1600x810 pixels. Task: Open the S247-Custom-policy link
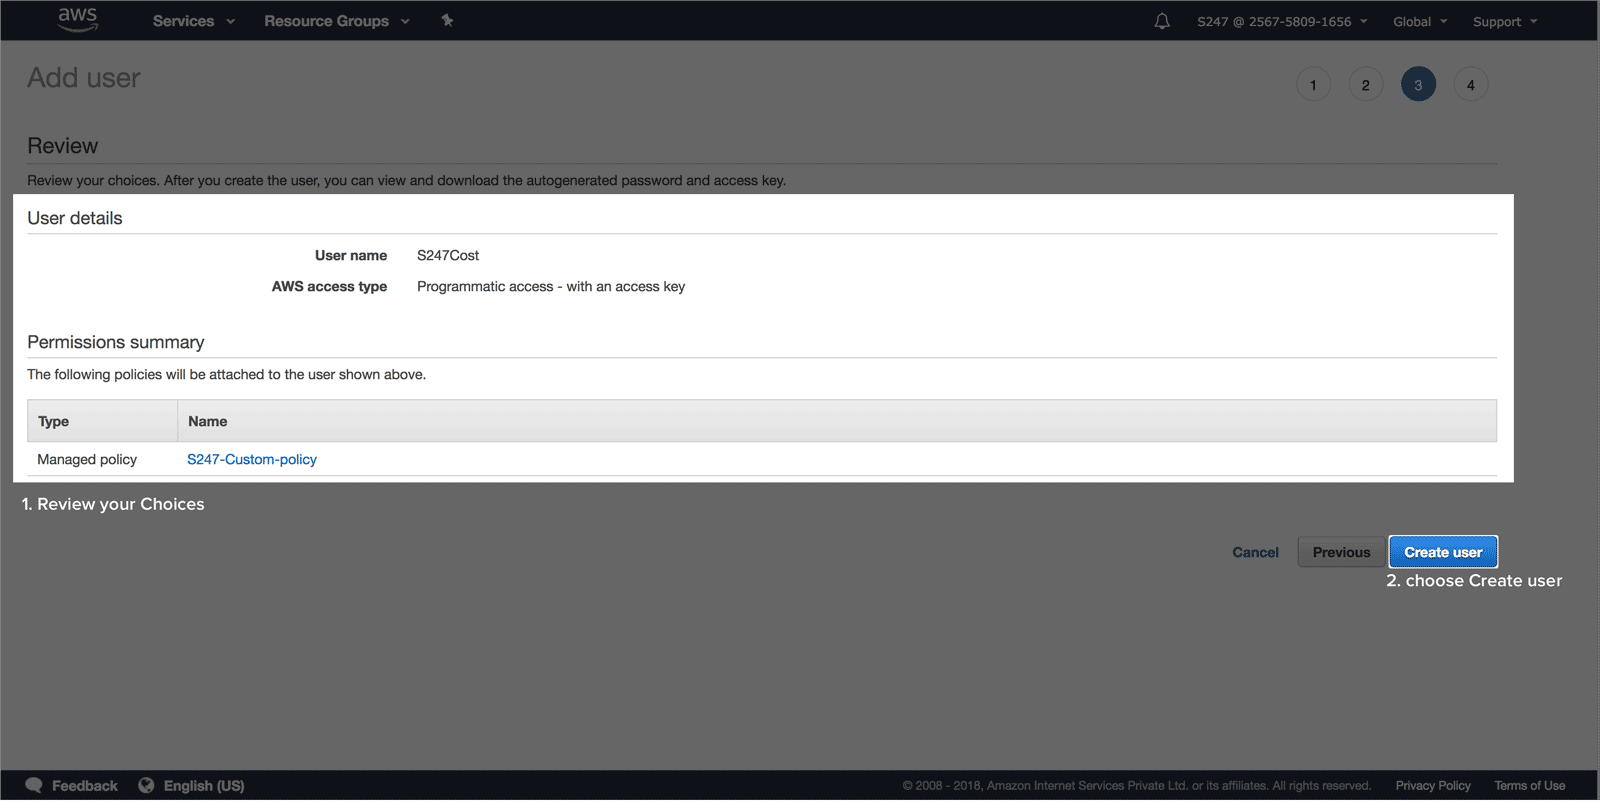click(x=252, y=459)
